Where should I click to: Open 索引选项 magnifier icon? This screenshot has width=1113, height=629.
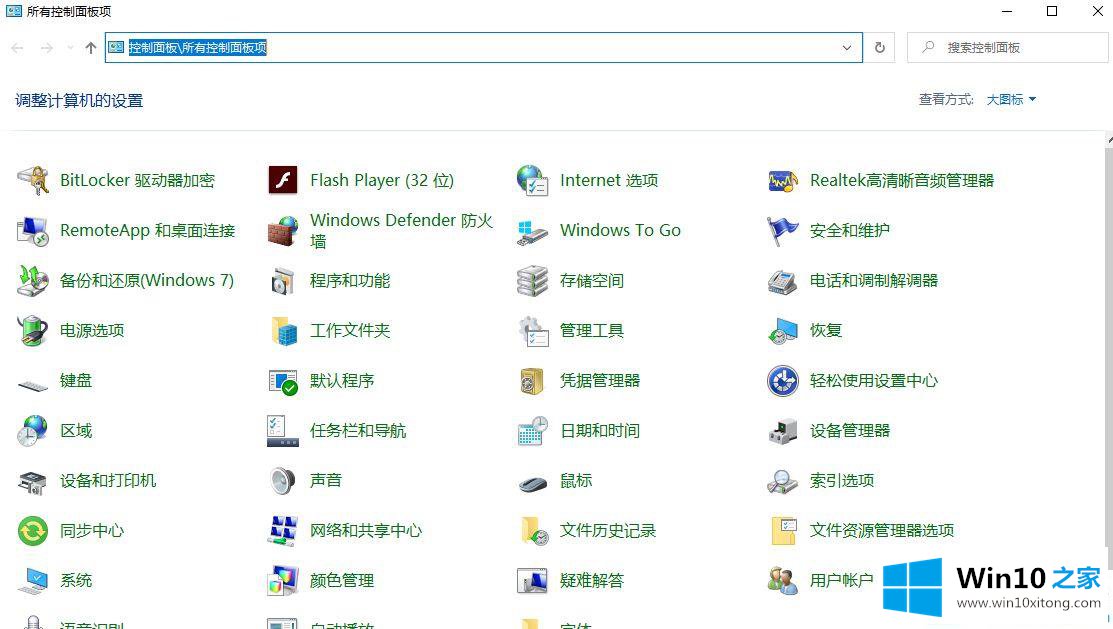tap(782, 481)
